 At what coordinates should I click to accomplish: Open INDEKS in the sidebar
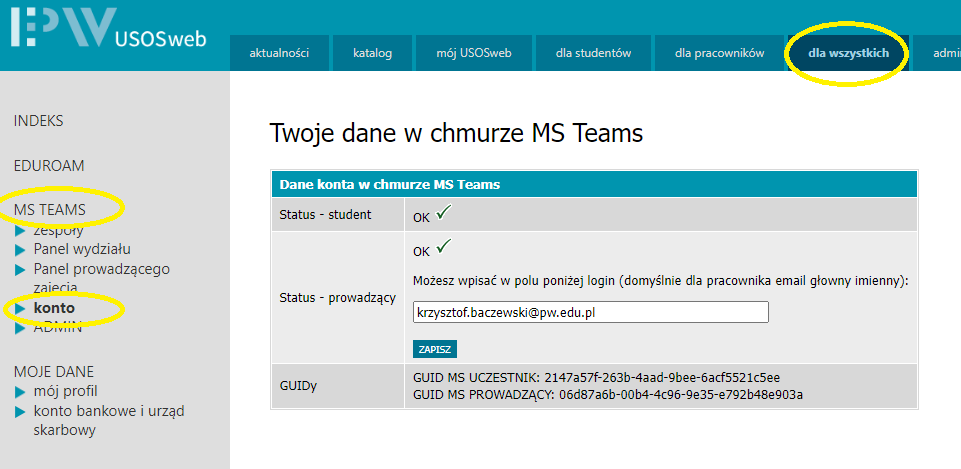click(39, 121)
